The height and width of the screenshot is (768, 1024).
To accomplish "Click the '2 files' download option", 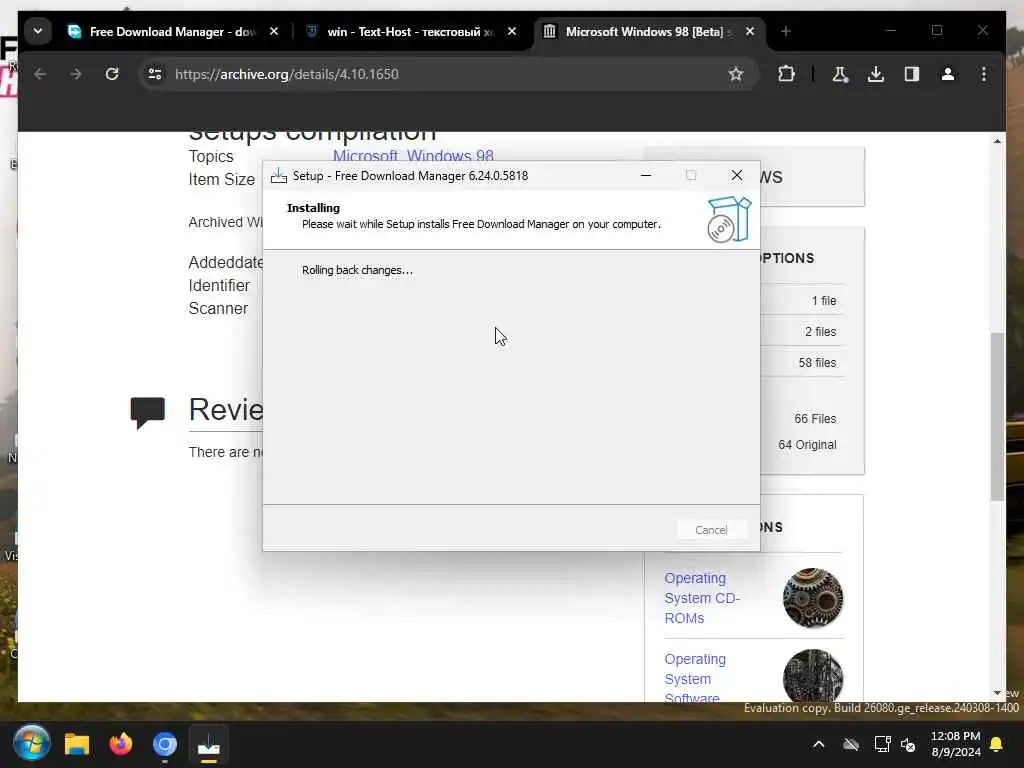I will pyautogui.click(x=820, y=332).
